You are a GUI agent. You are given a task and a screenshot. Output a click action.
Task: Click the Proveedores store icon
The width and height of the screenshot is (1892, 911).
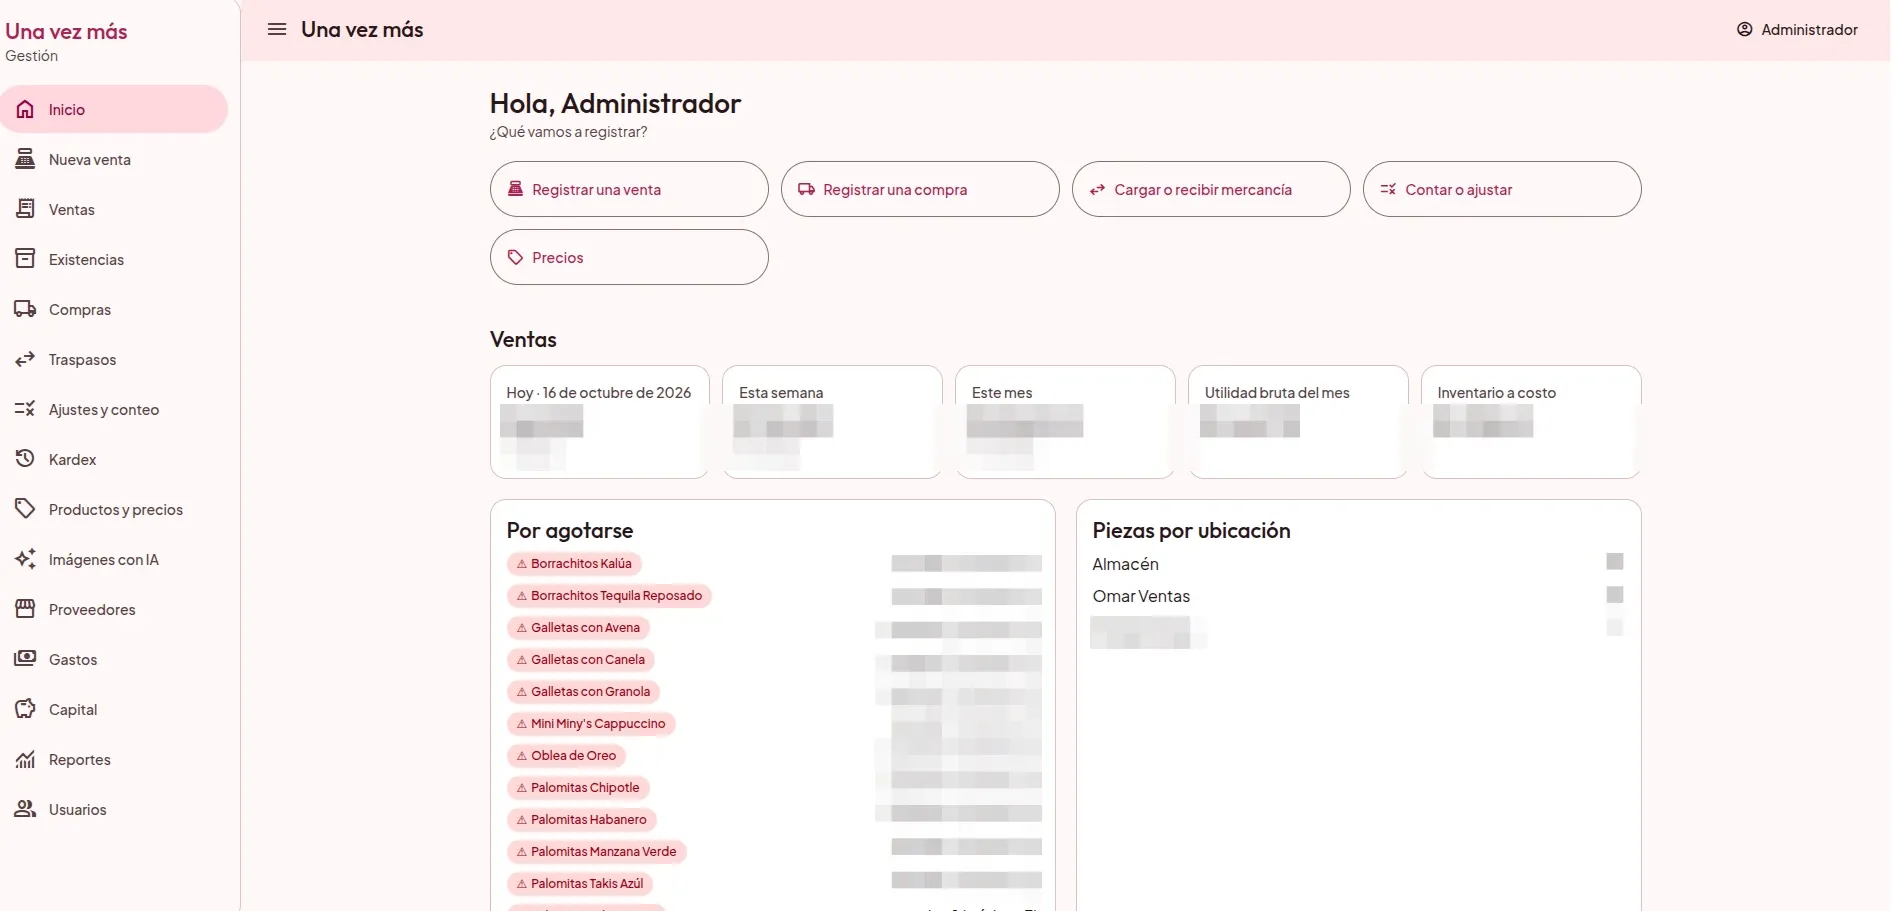[x=25, y=609]
